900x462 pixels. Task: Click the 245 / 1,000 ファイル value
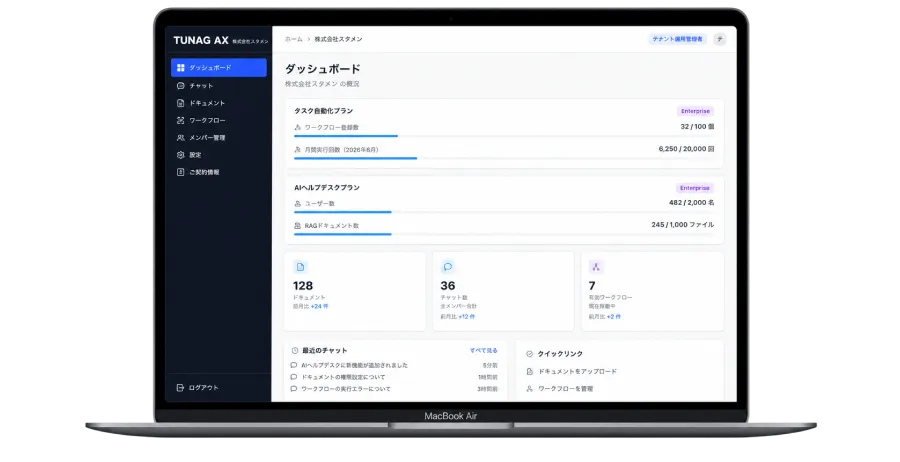pos(683,225)
